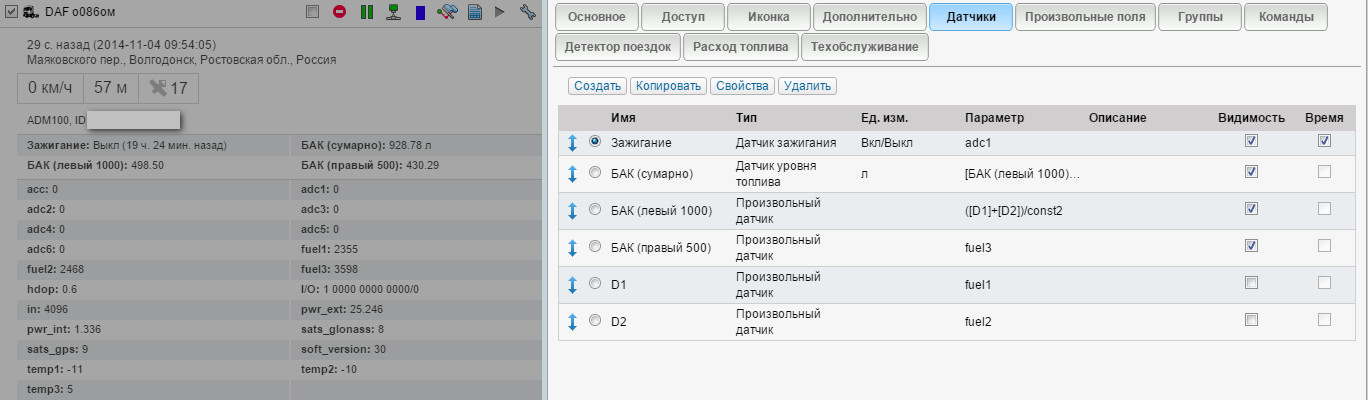Click the truck icon beside DAF о086ом
Viewport: 1368px width, 400px height.
point(31,12)
